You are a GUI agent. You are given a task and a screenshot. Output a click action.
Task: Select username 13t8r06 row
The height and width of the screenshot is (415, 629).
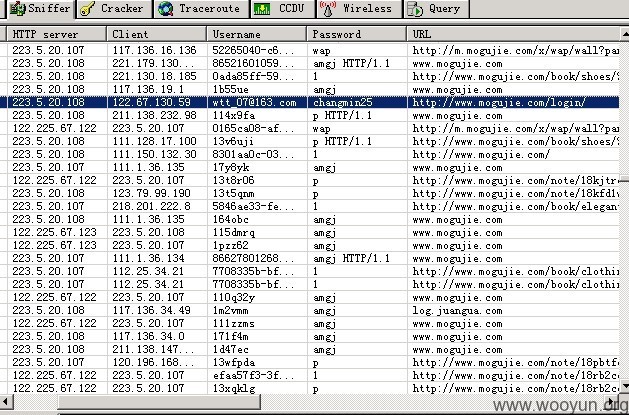click(309, 180)
